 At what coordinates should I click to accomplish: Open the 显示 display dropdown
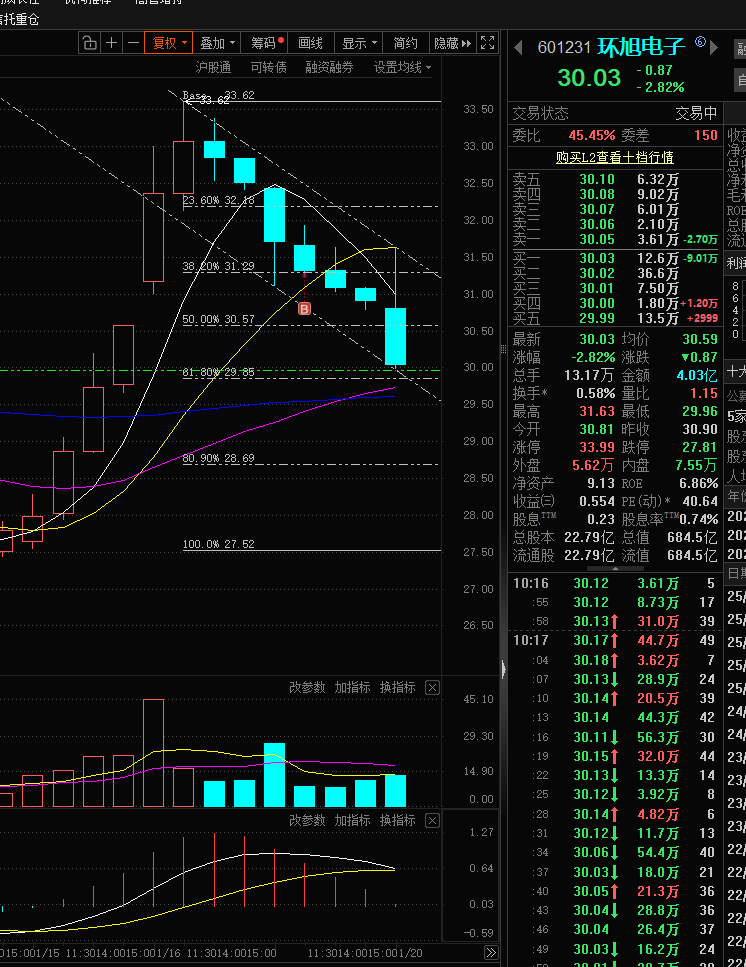click(x=359, y=43)
